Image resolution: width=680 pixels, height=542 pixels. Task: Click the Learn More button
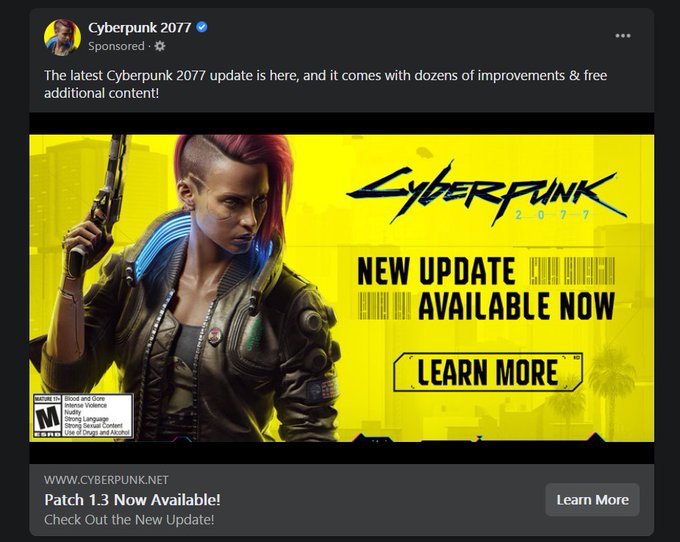pos(592,500)
